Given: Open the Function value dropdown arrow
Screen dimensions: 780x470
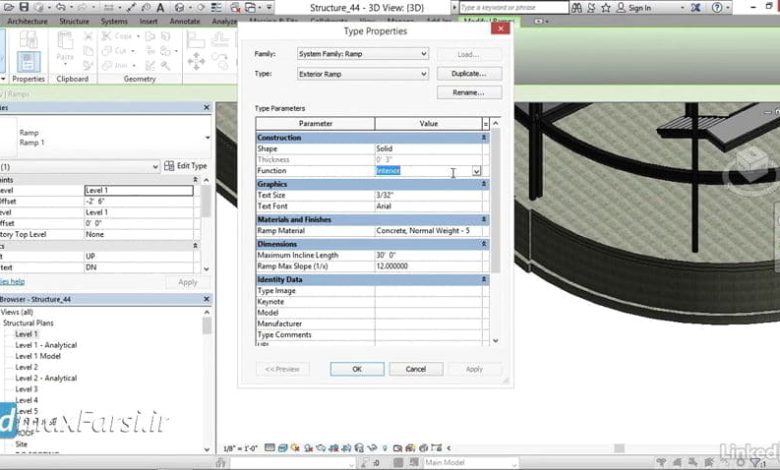Looking at the screenshot, I should [476, 171].
